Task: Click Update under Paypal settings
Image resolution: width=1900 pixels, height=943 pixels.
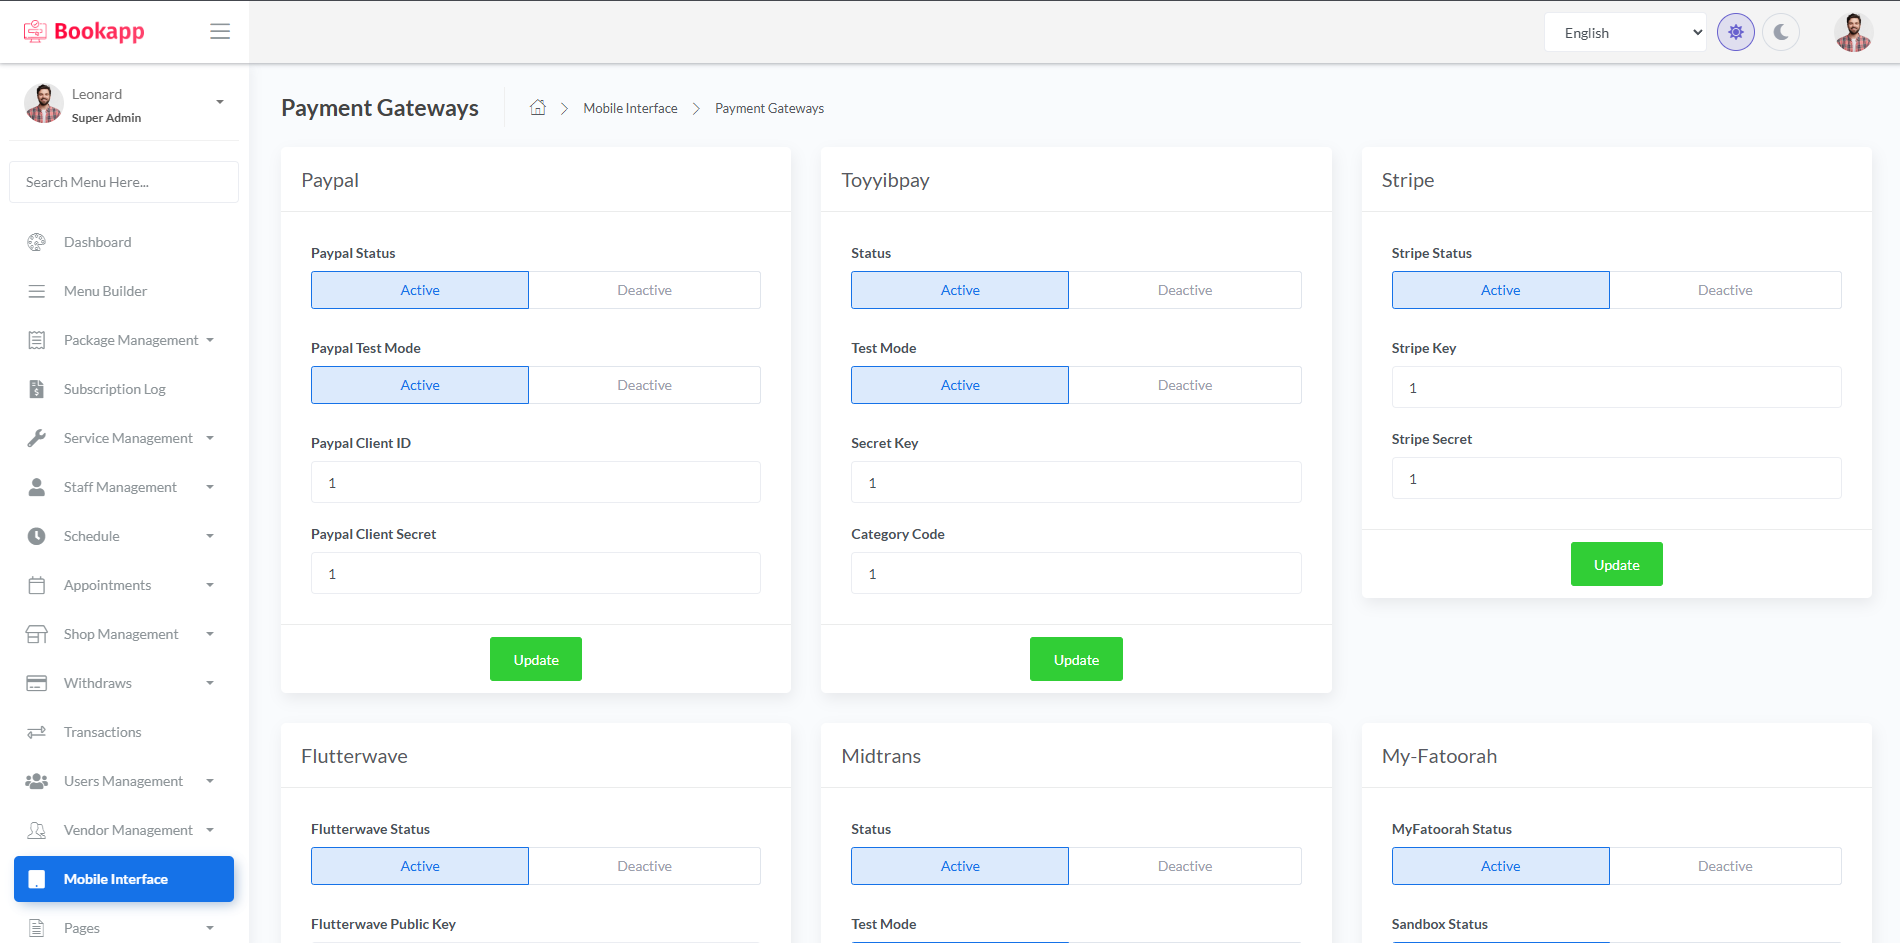Action: [535, 659]
